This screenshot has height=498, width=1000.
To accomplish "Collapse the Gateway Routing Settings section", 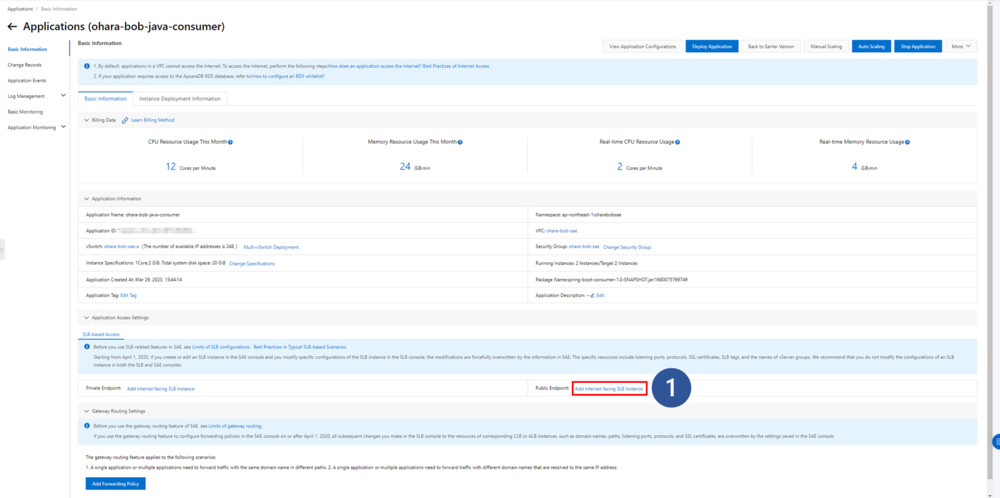I will 86,411.
